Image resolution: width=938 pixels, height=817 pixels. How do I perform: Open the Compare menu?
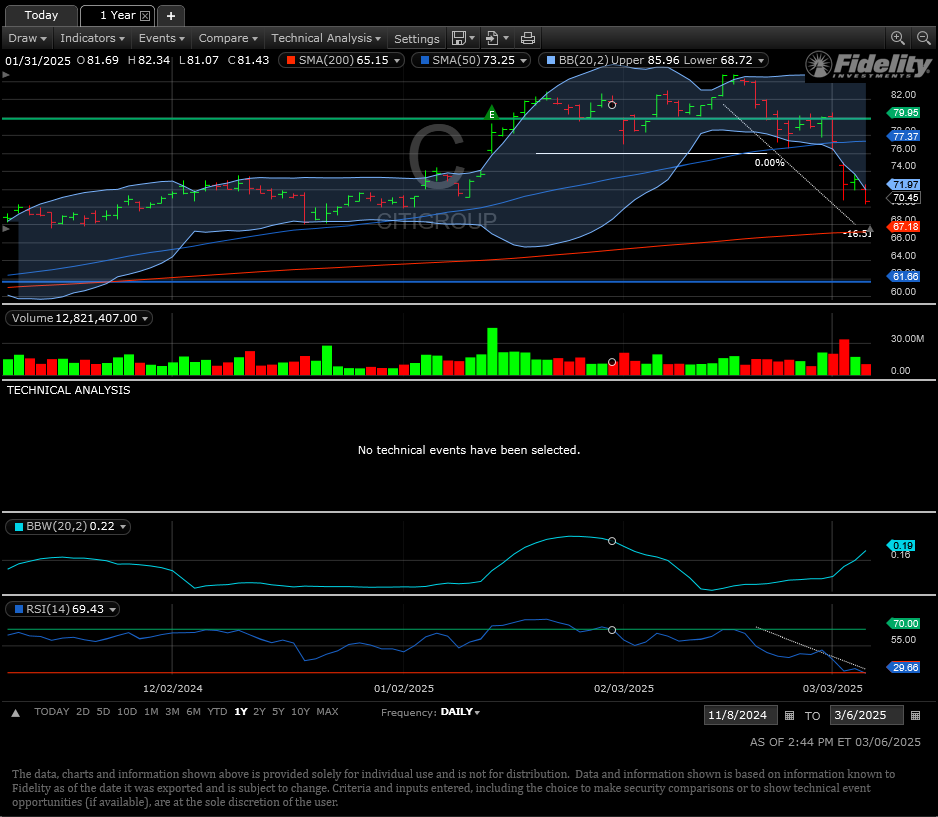(228, 38)
